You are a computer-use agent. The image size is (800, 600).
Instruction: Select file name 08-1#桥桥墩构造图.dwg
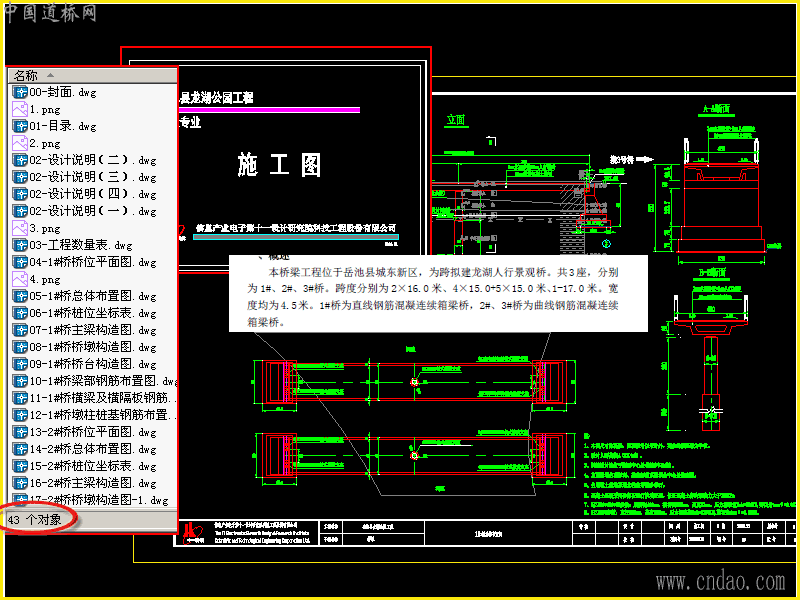(93, 347)
